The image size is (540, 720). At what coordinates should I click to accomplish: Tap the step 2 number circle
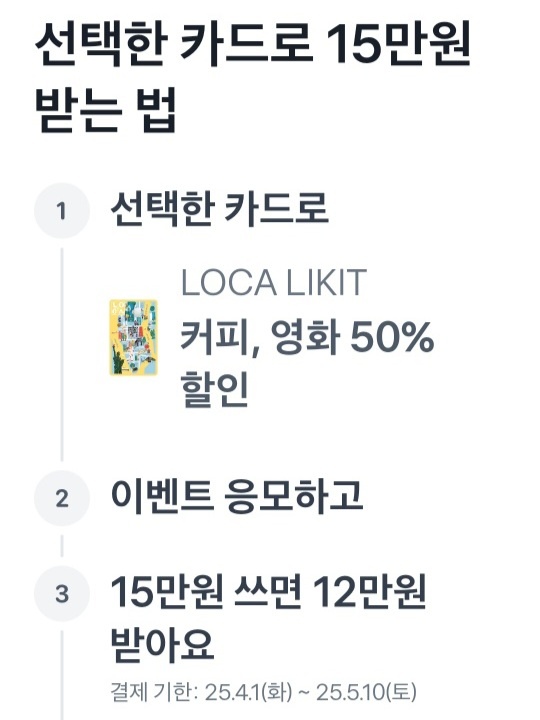tap(62, 498)
